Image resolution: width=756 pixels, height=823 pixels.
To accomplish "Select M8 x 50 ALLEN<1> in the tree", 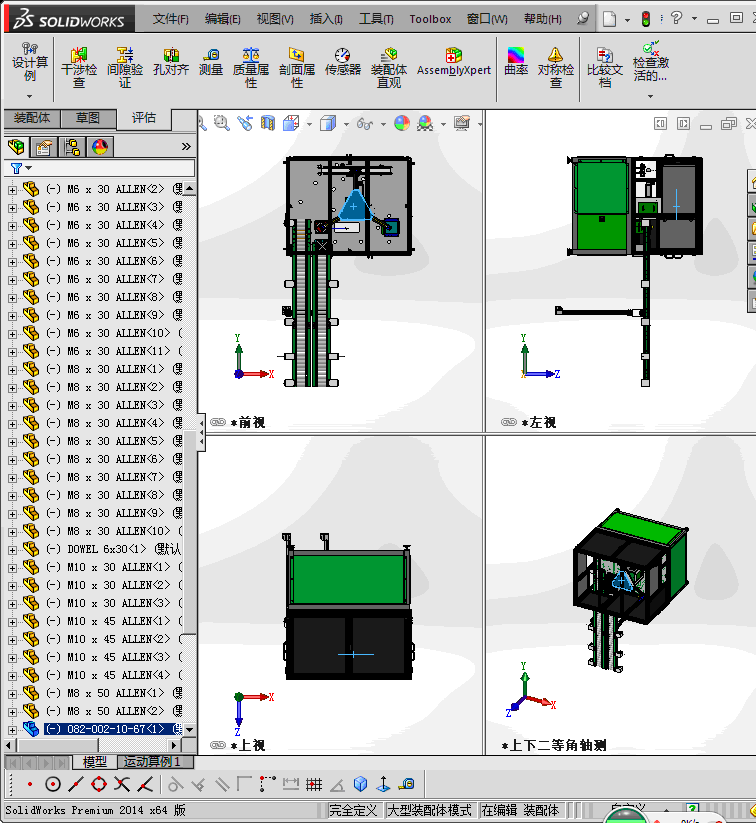I will click(x=116, y=693).
